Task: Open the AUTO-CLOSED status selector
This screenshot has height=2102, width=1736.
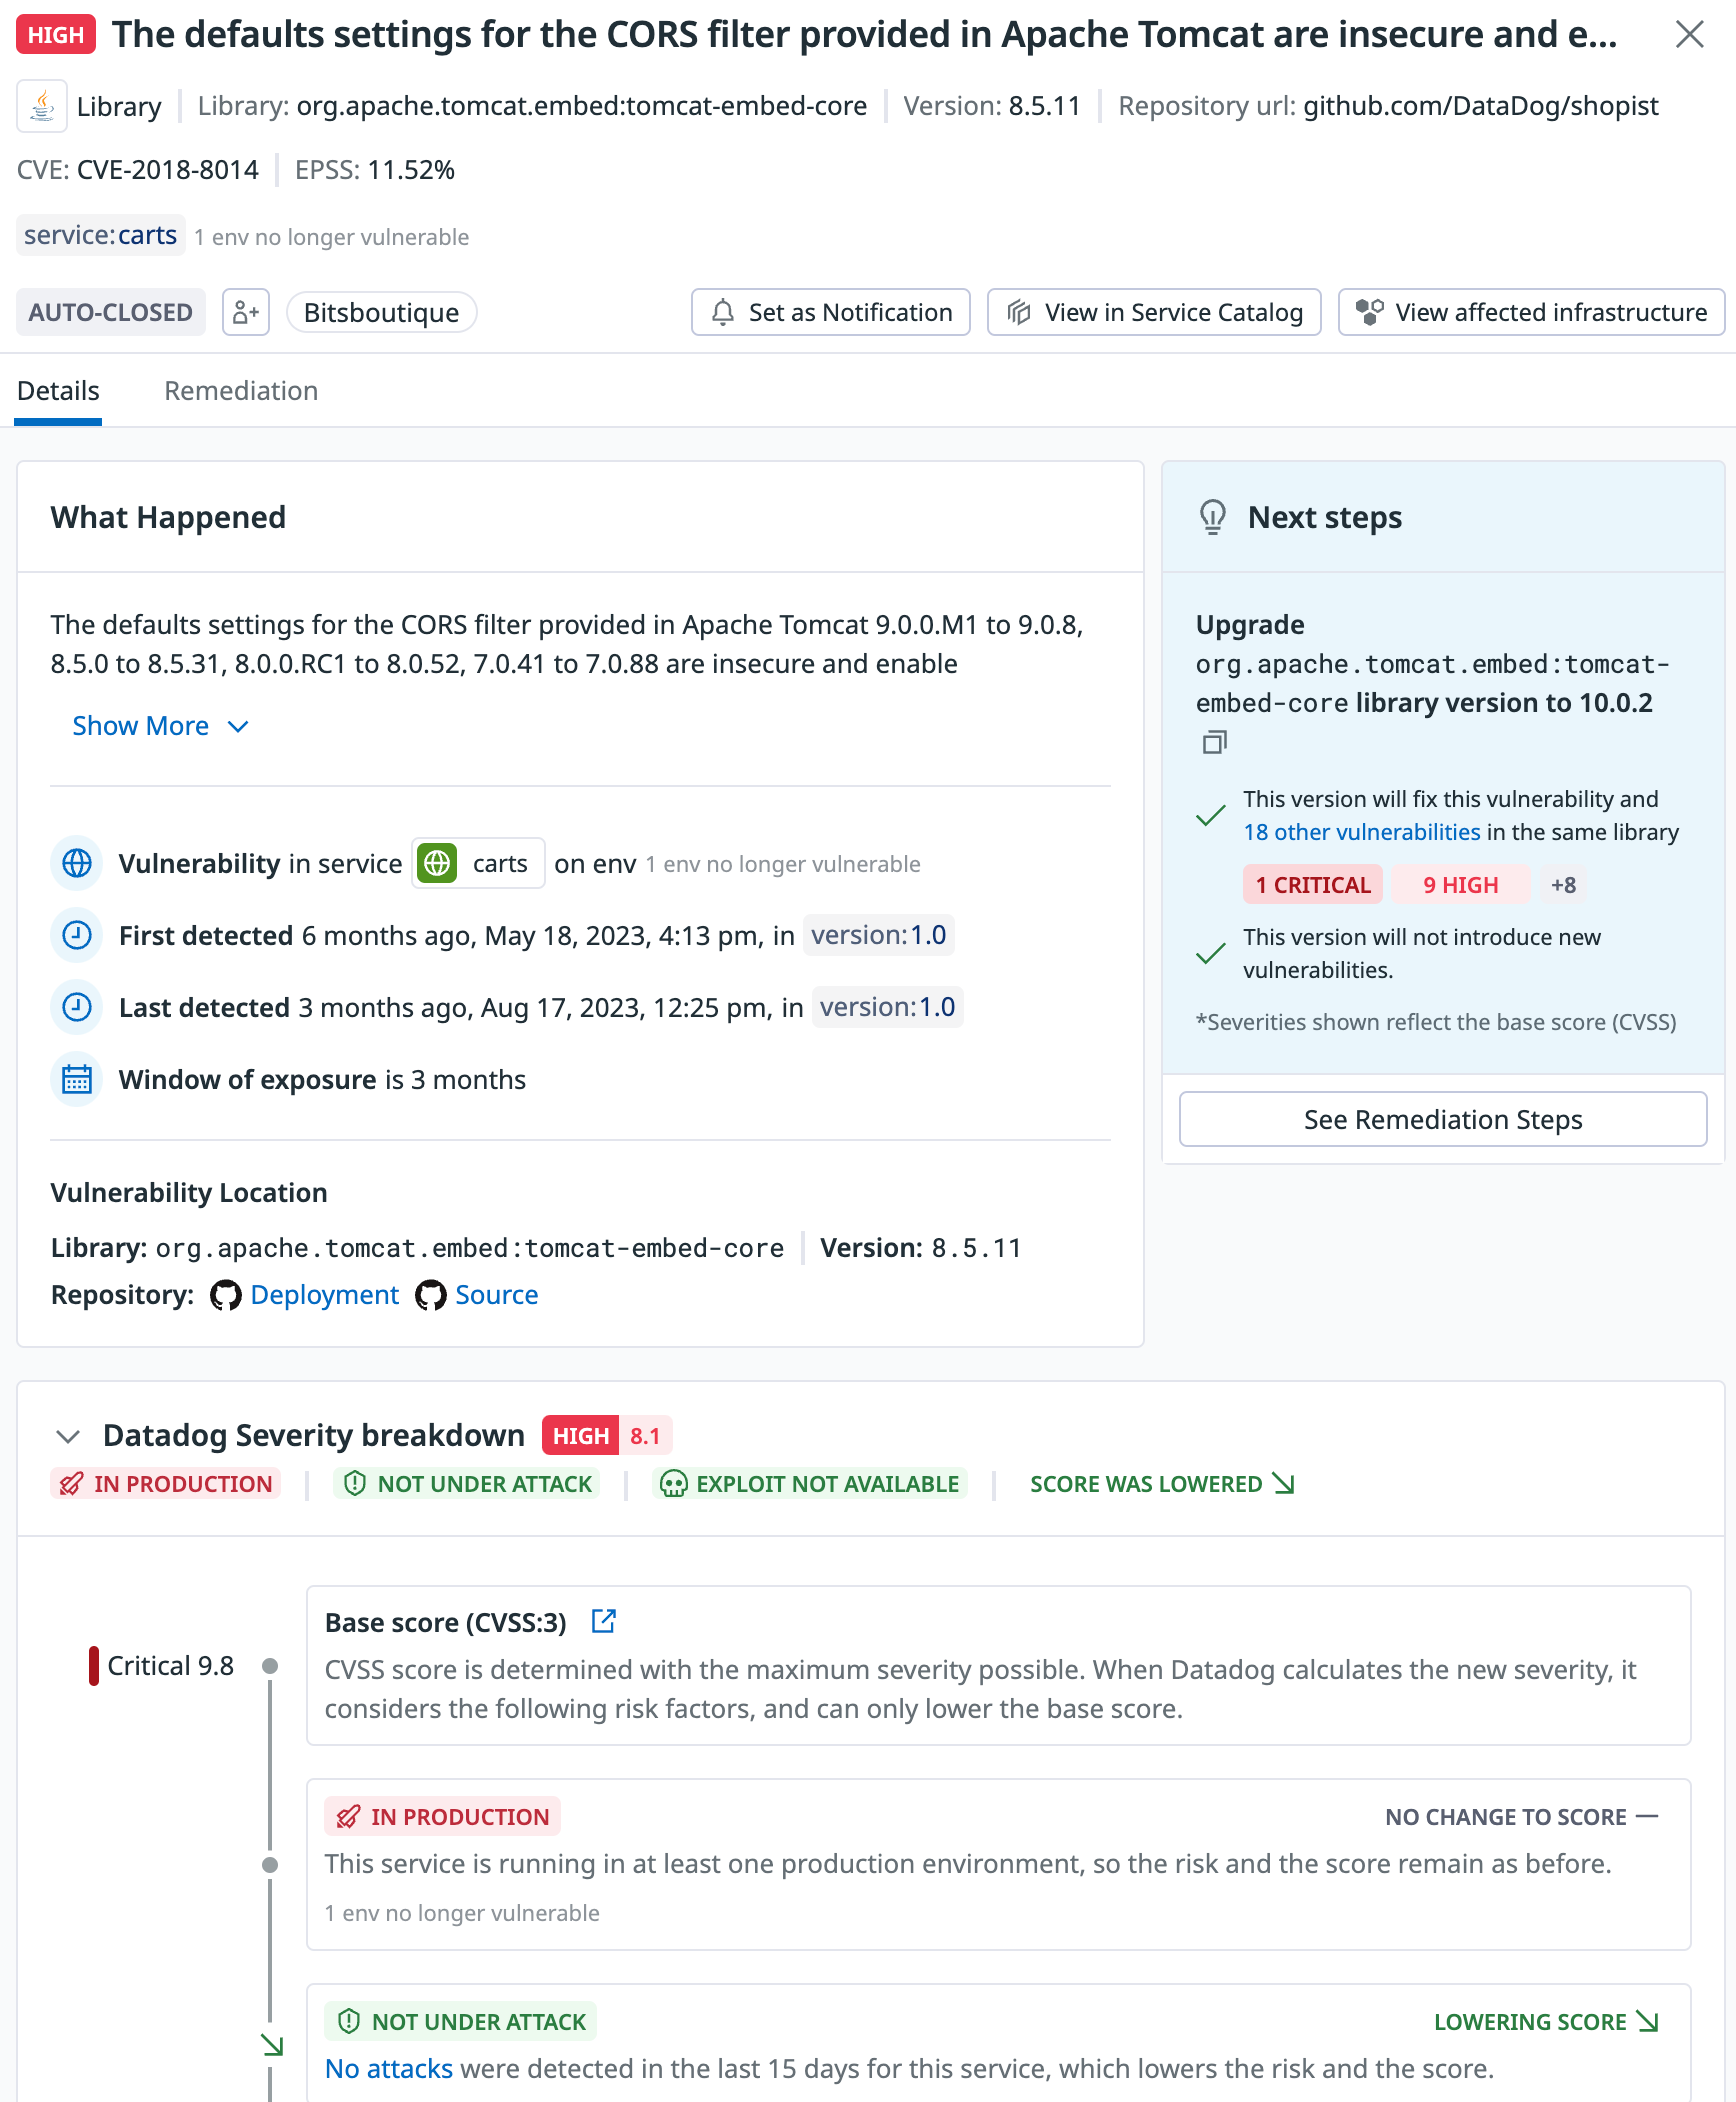Action: [x=111, y=312]
